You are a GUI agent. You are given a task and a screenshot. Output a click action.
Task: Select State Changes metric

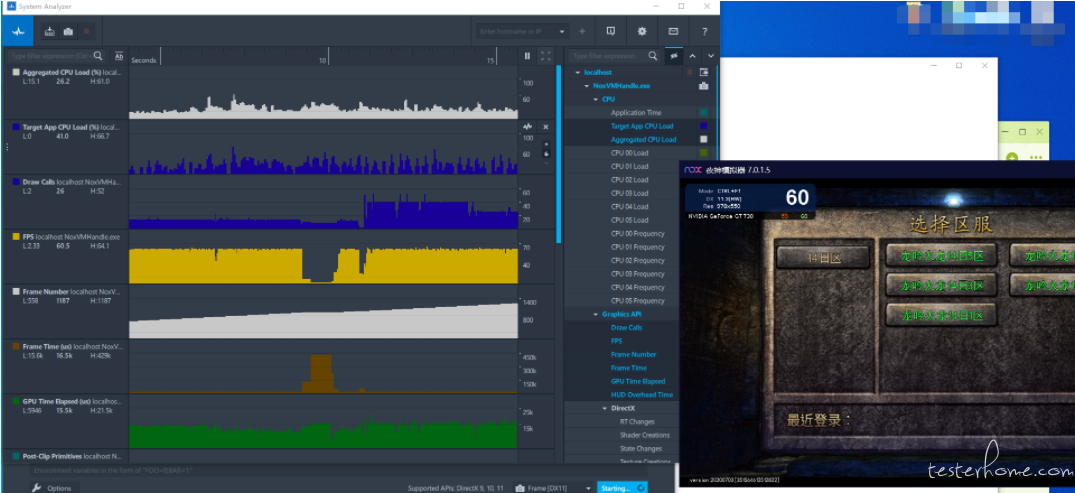coord(640,448)
